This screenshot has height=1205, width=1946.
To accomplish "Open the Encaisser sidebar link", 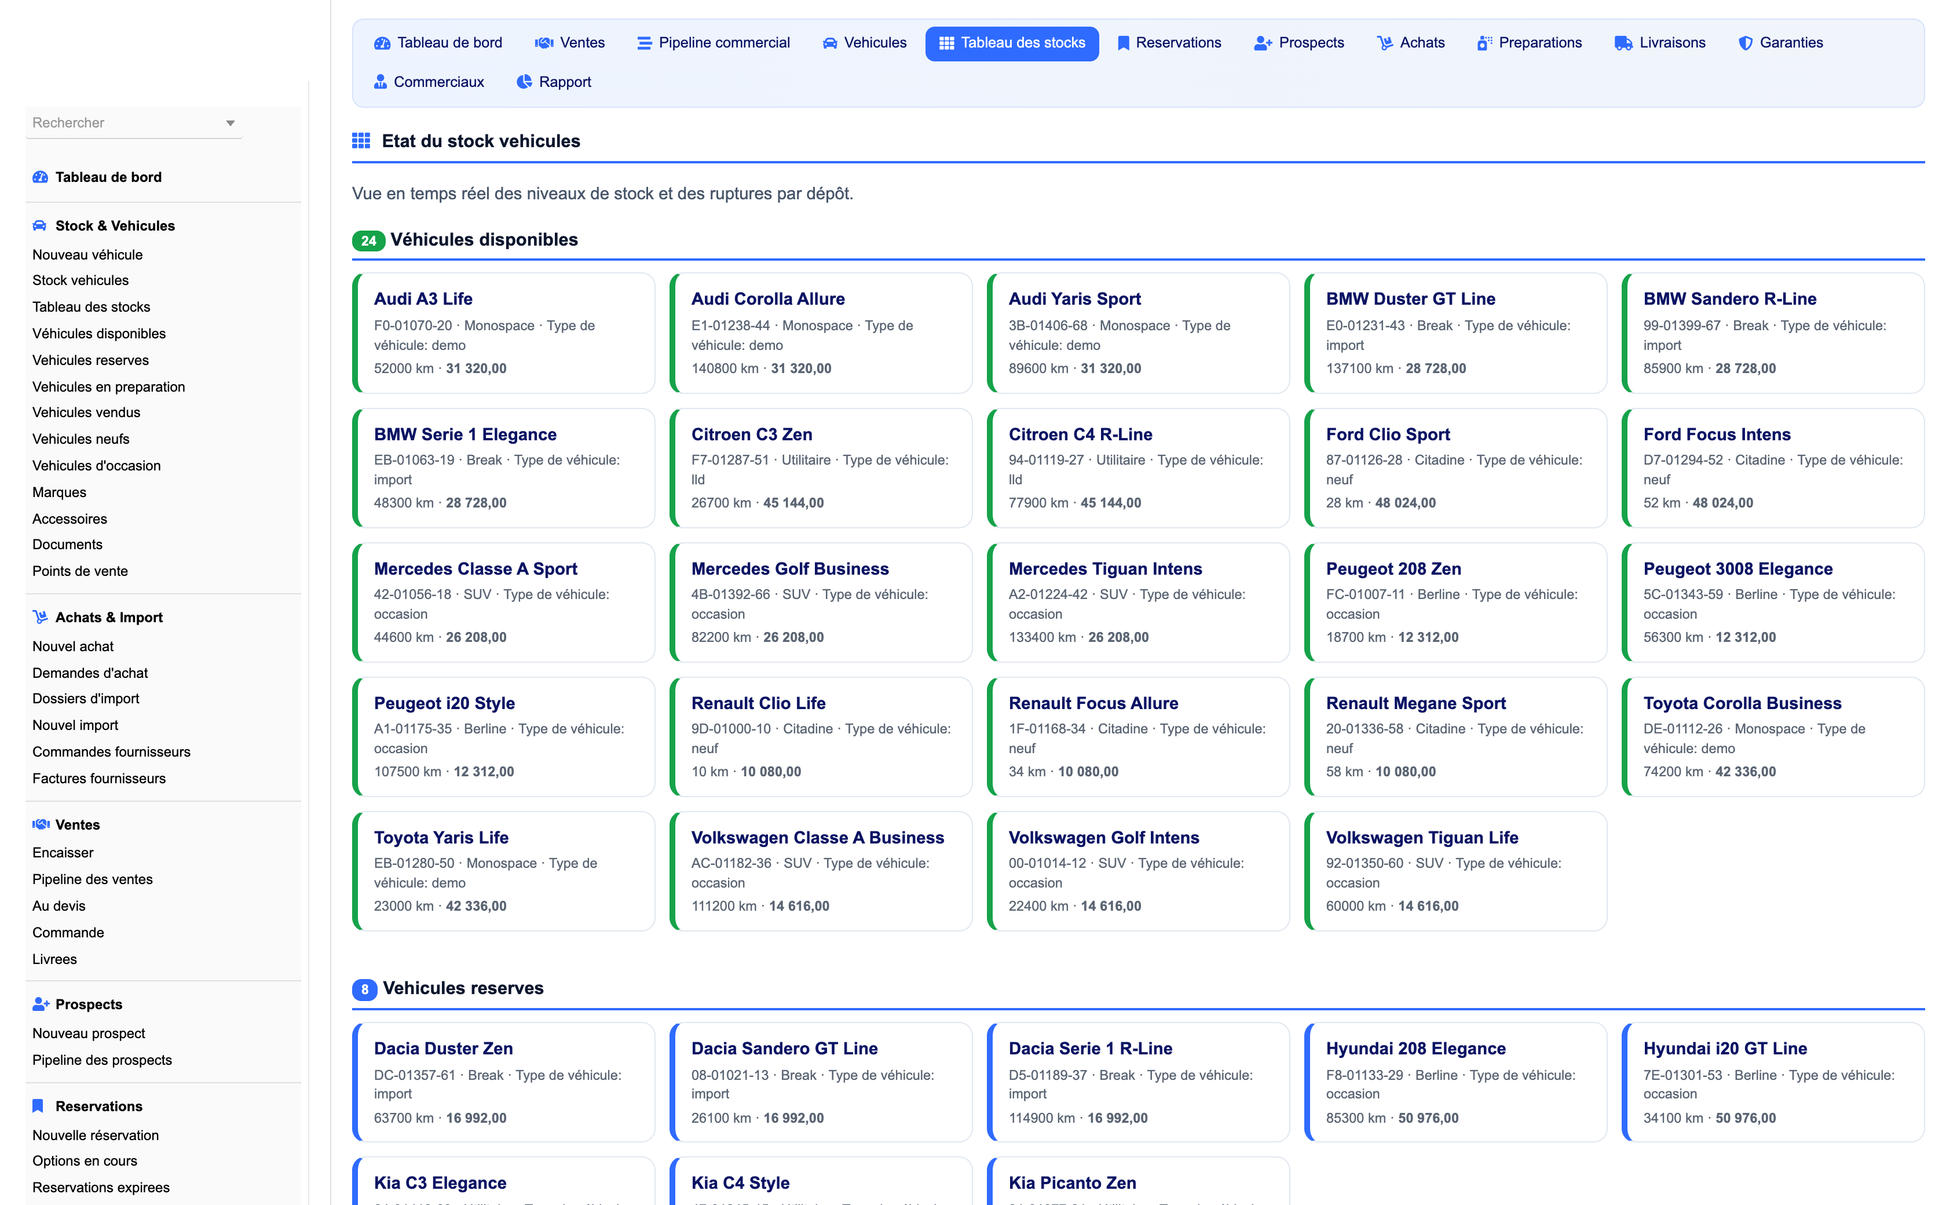I will pyautogui.click(x=63, y=853).
